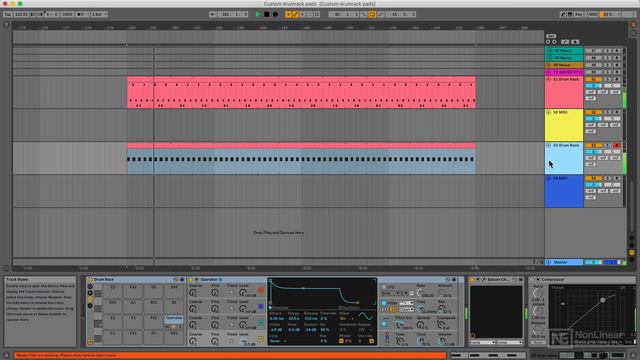Viewport: 640px width, 360px height.
Task: Fold the 93 Drum Rack track
Action: click(549, 145)
